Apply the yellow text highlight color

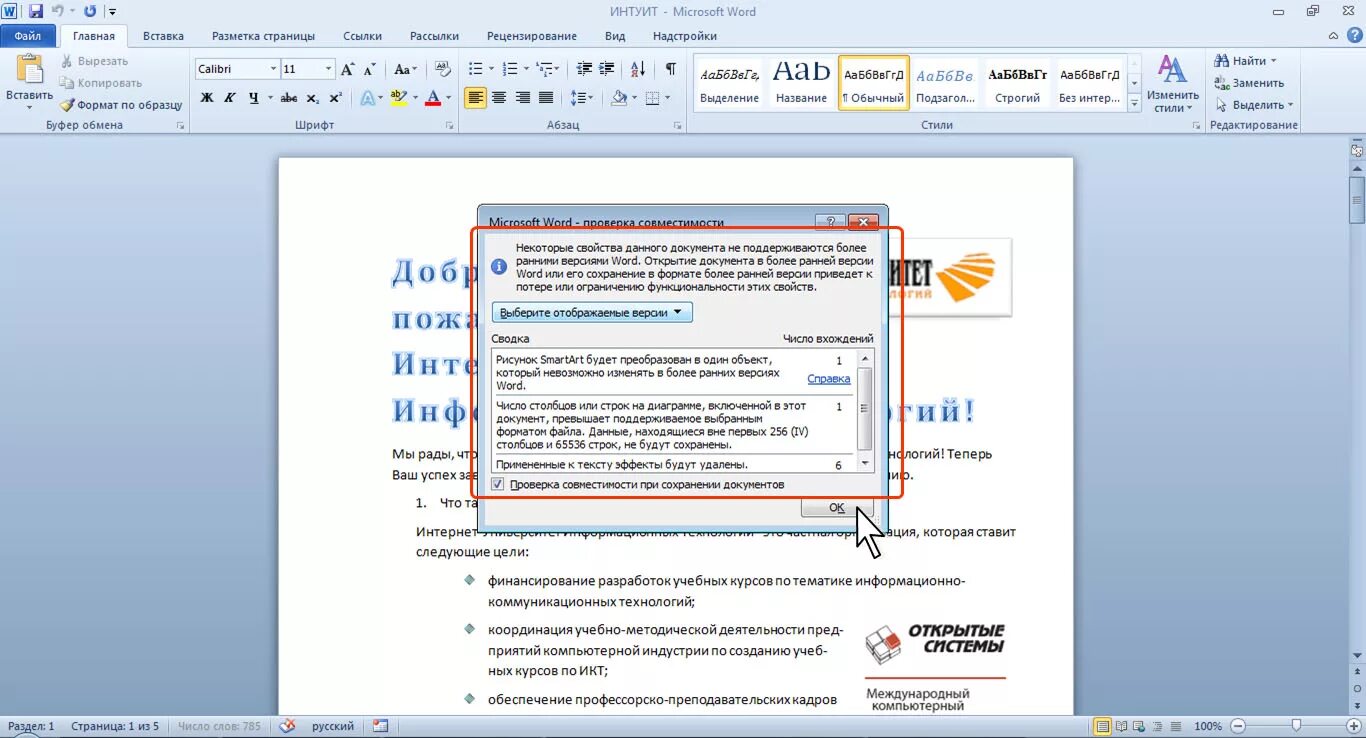coord(397,98)
